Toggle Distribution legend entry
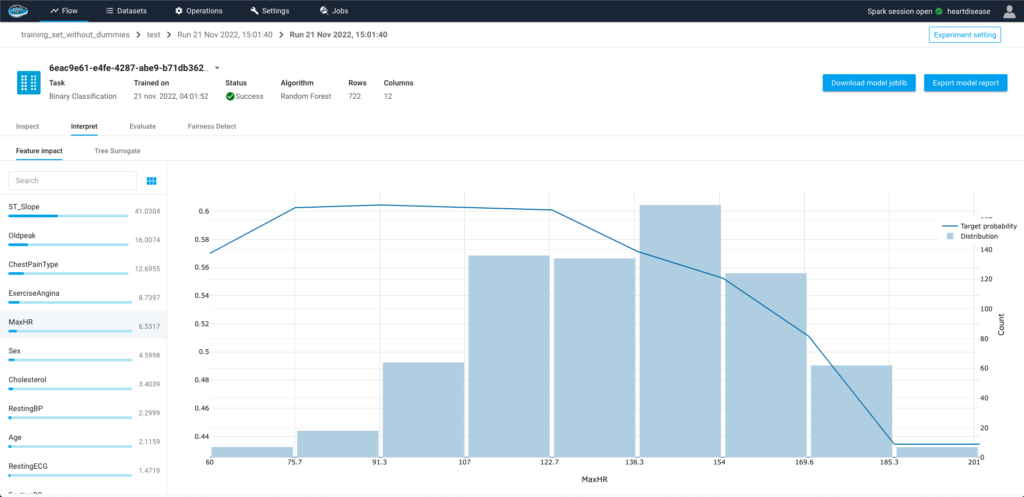The width and height of the screenshot is (1024, 497). (x=973, y=236)
